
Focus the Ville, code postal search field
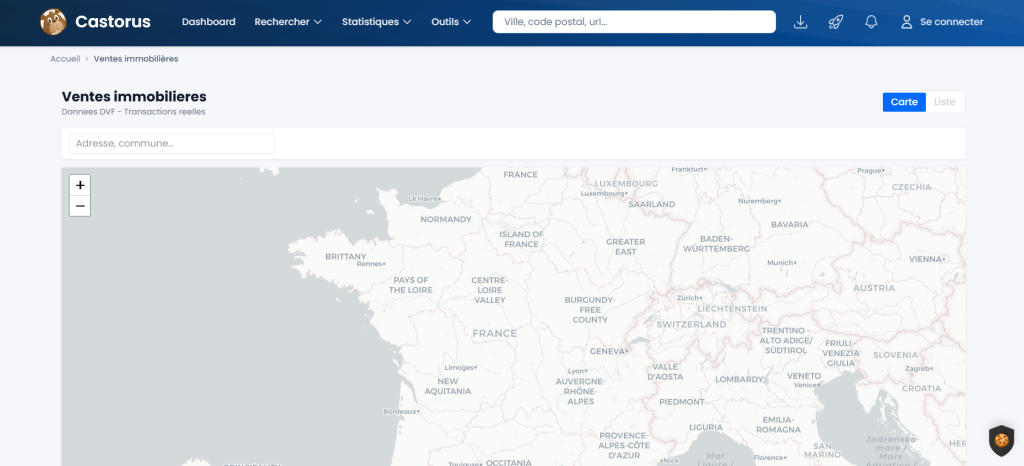[634, 22]
